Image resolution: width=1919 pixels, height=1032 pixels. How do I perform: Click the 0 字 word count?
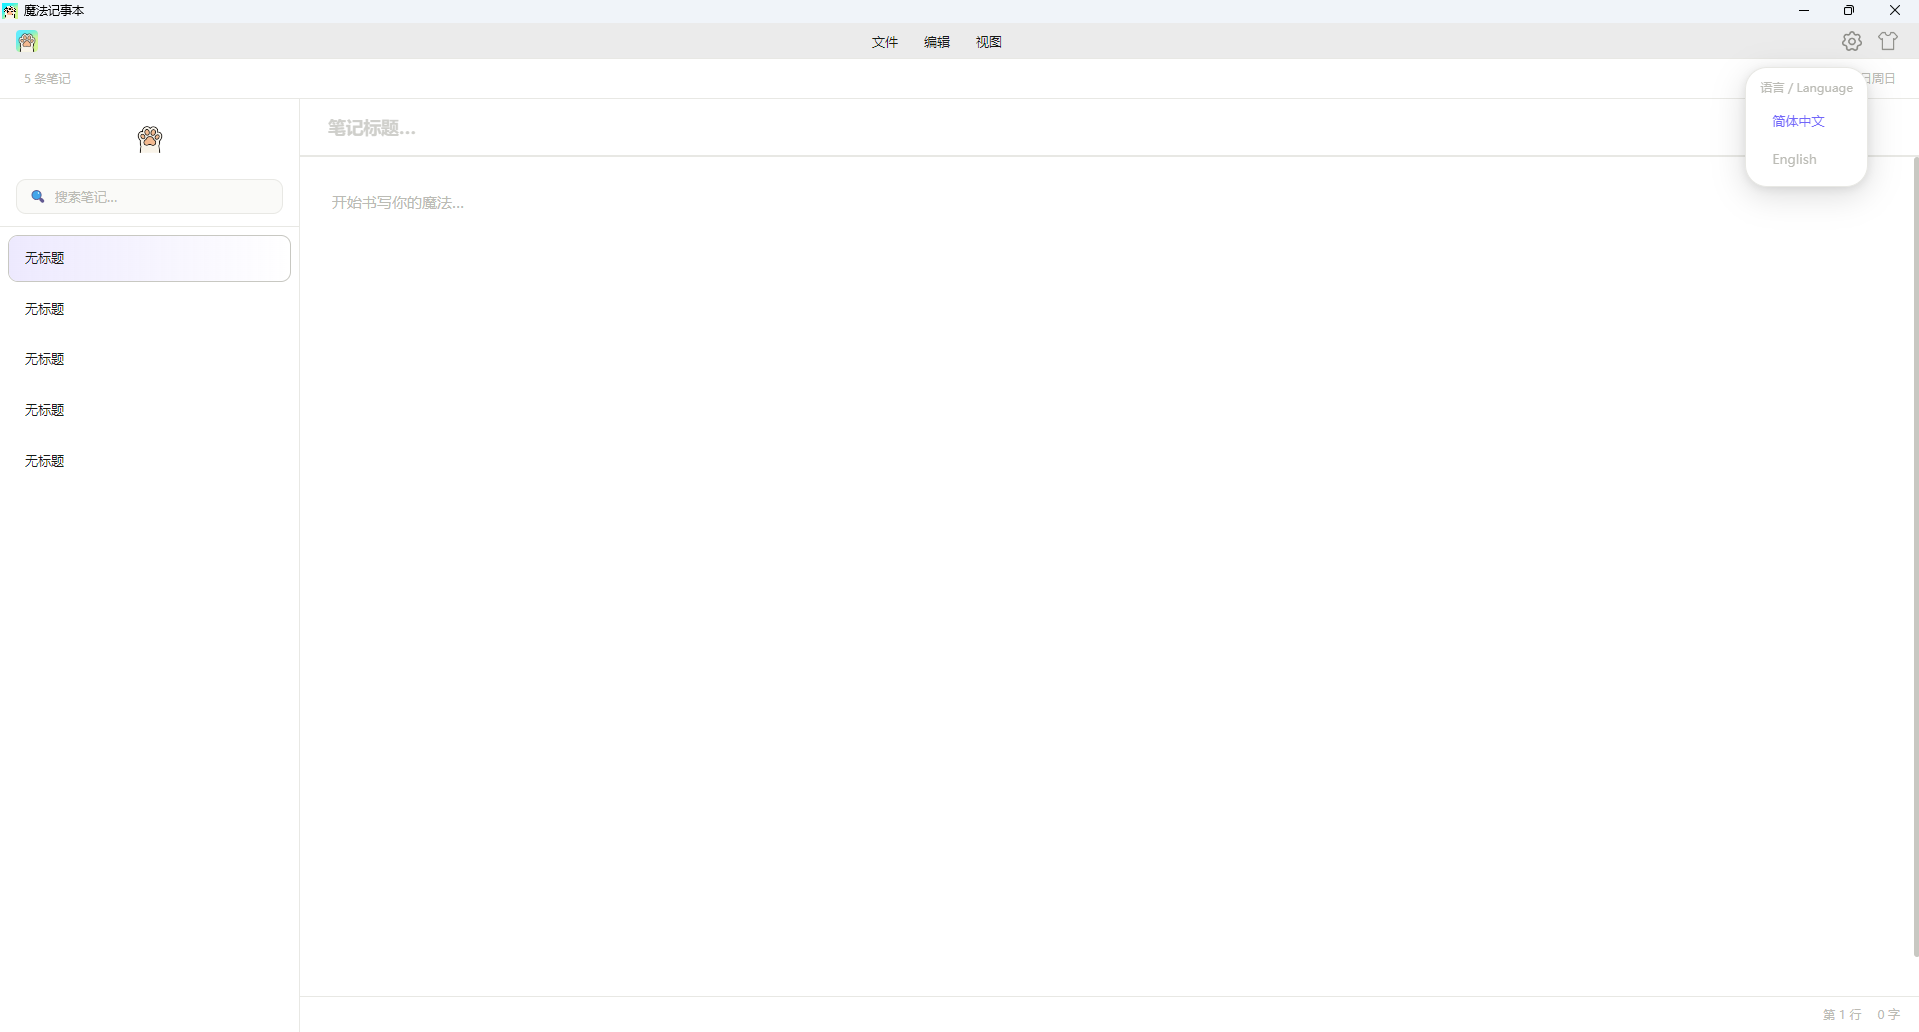pyautogui.click(x=1888, y=1014)
